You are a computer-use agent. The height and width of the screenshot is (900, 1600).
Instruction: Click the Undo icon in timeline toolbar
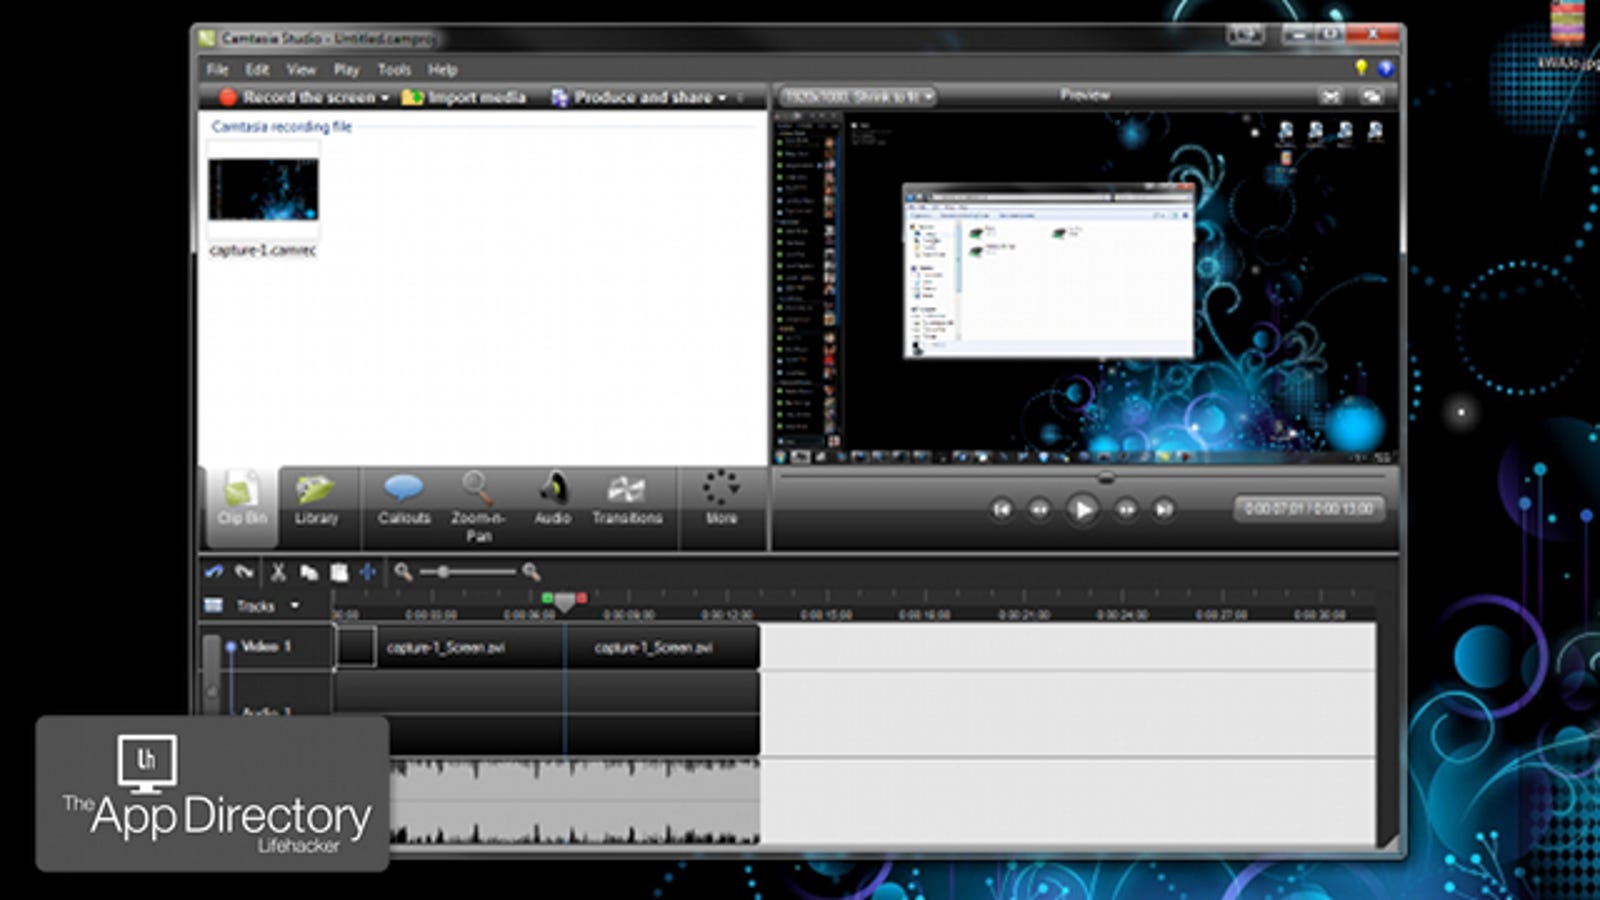(x=214, y=572)
